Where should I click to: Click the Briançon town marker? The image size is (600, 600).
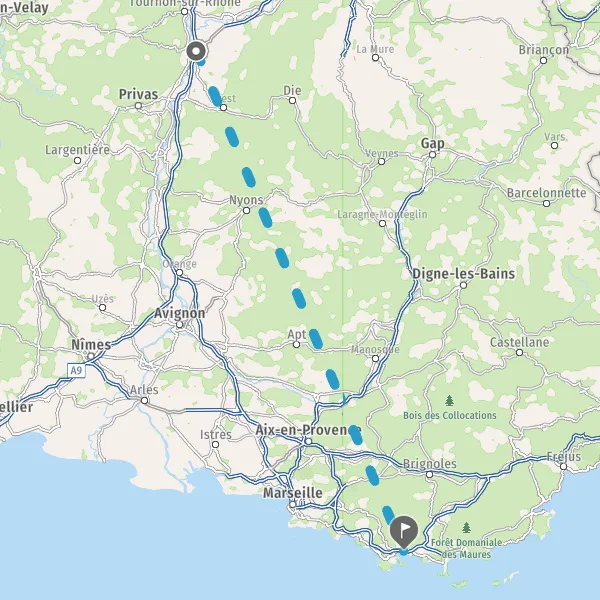point(543,60)
